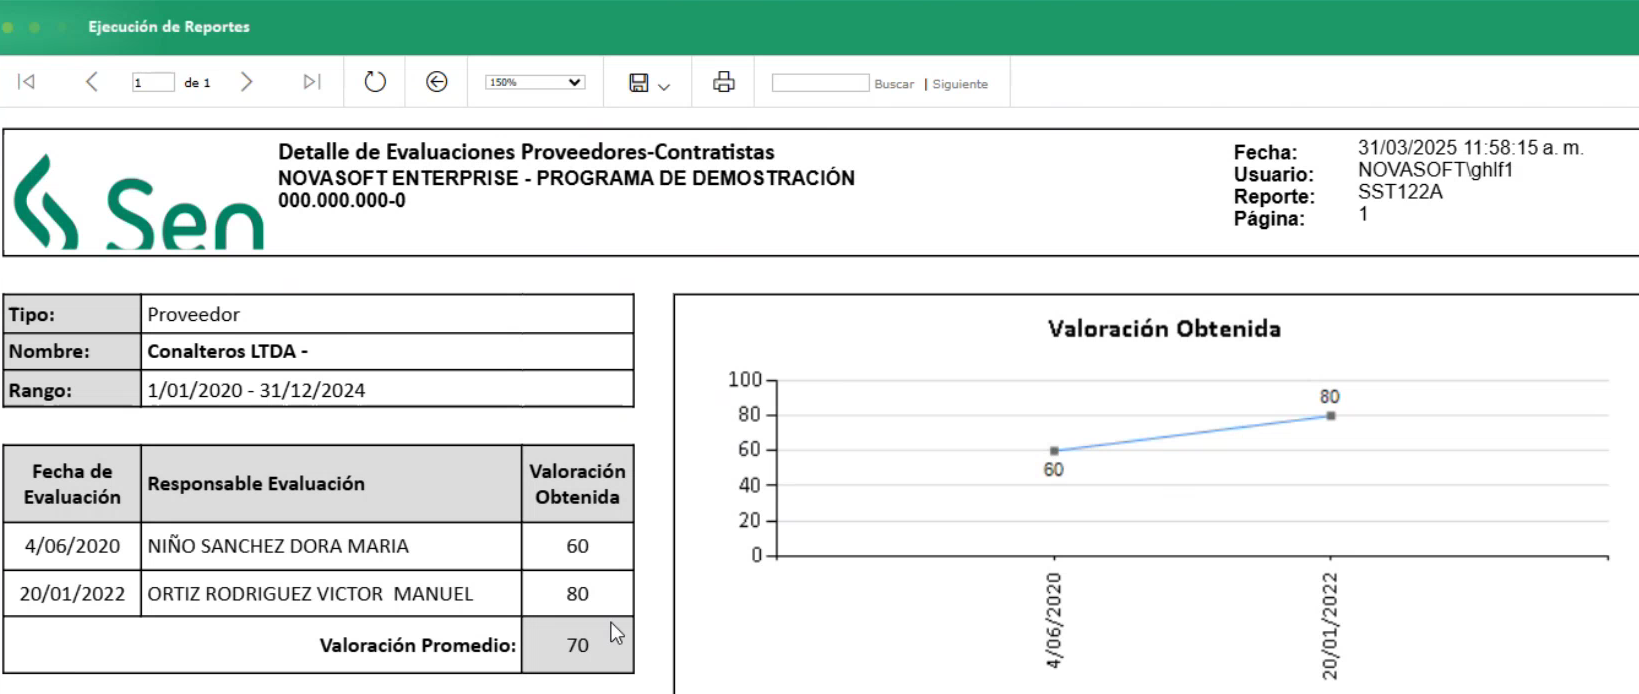Click the chart data point labeled 80
Image resolution: width=1639 pixels, height=694 pixels.
[x=1331, y=416]
